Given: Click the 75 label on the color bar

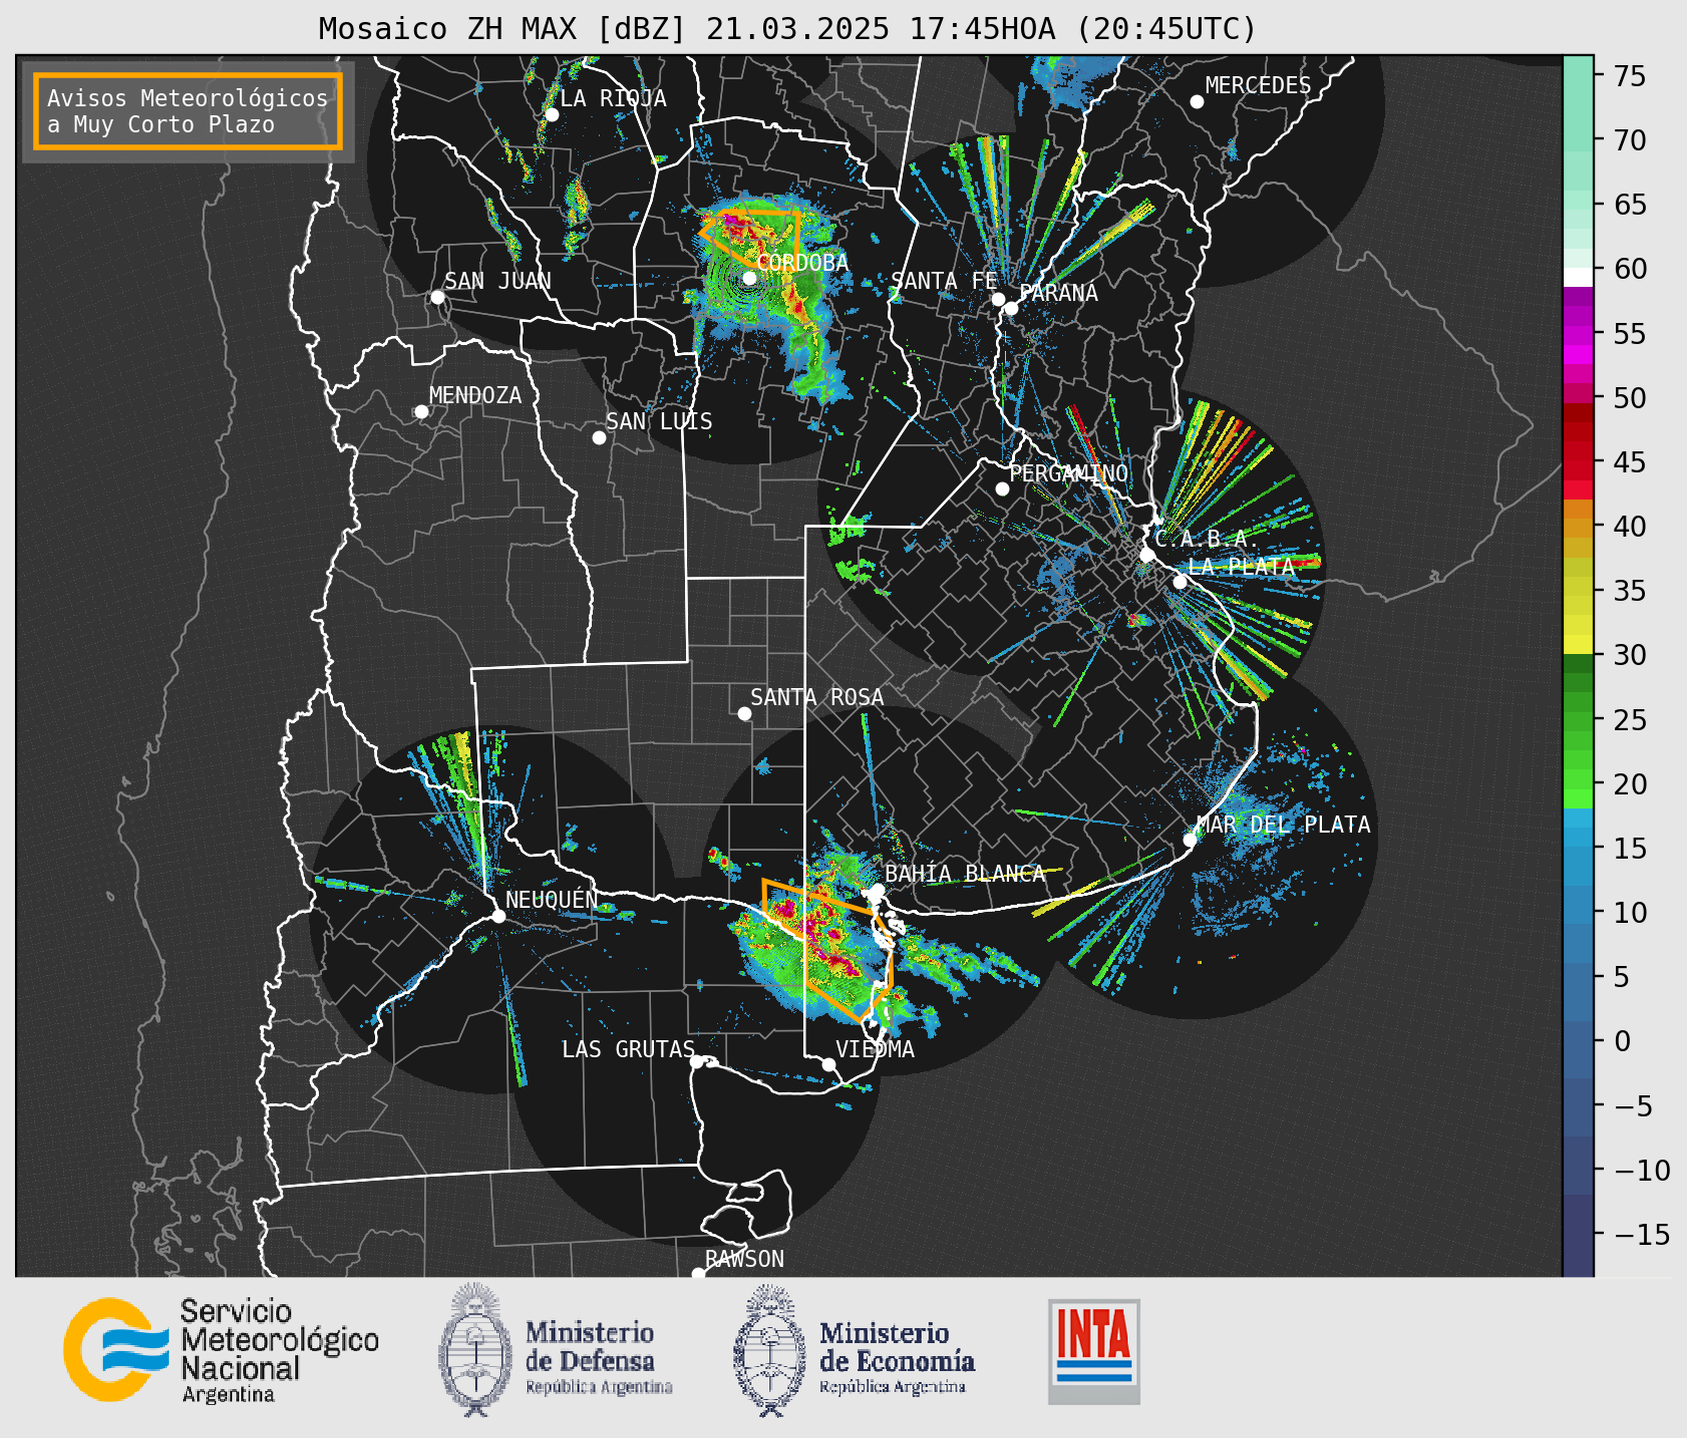Looking at the screenshot, I should tap(1630, 76).
